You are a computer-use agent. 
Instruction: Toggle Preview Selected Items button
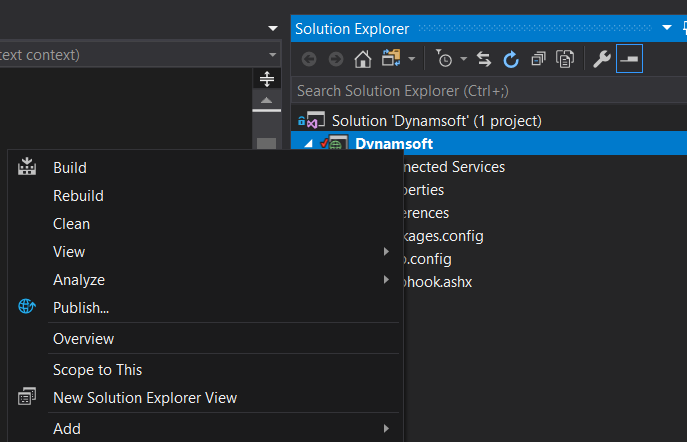629,60
